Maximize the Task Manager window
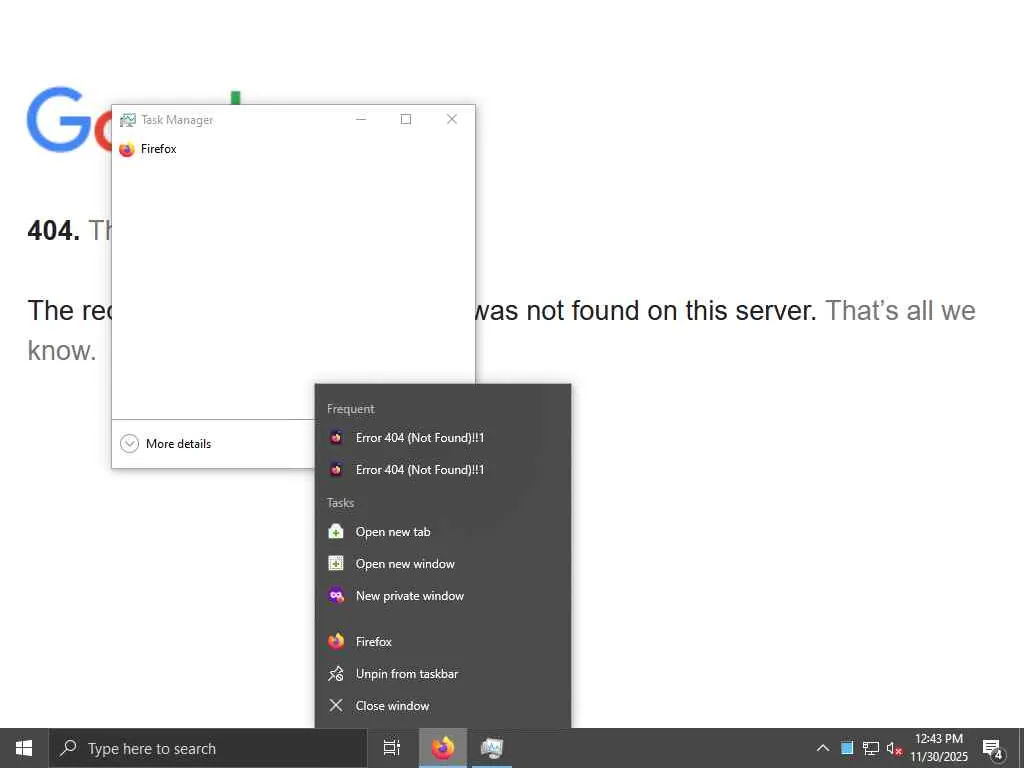The image size is (1024, 768). (x=406, y=119)
